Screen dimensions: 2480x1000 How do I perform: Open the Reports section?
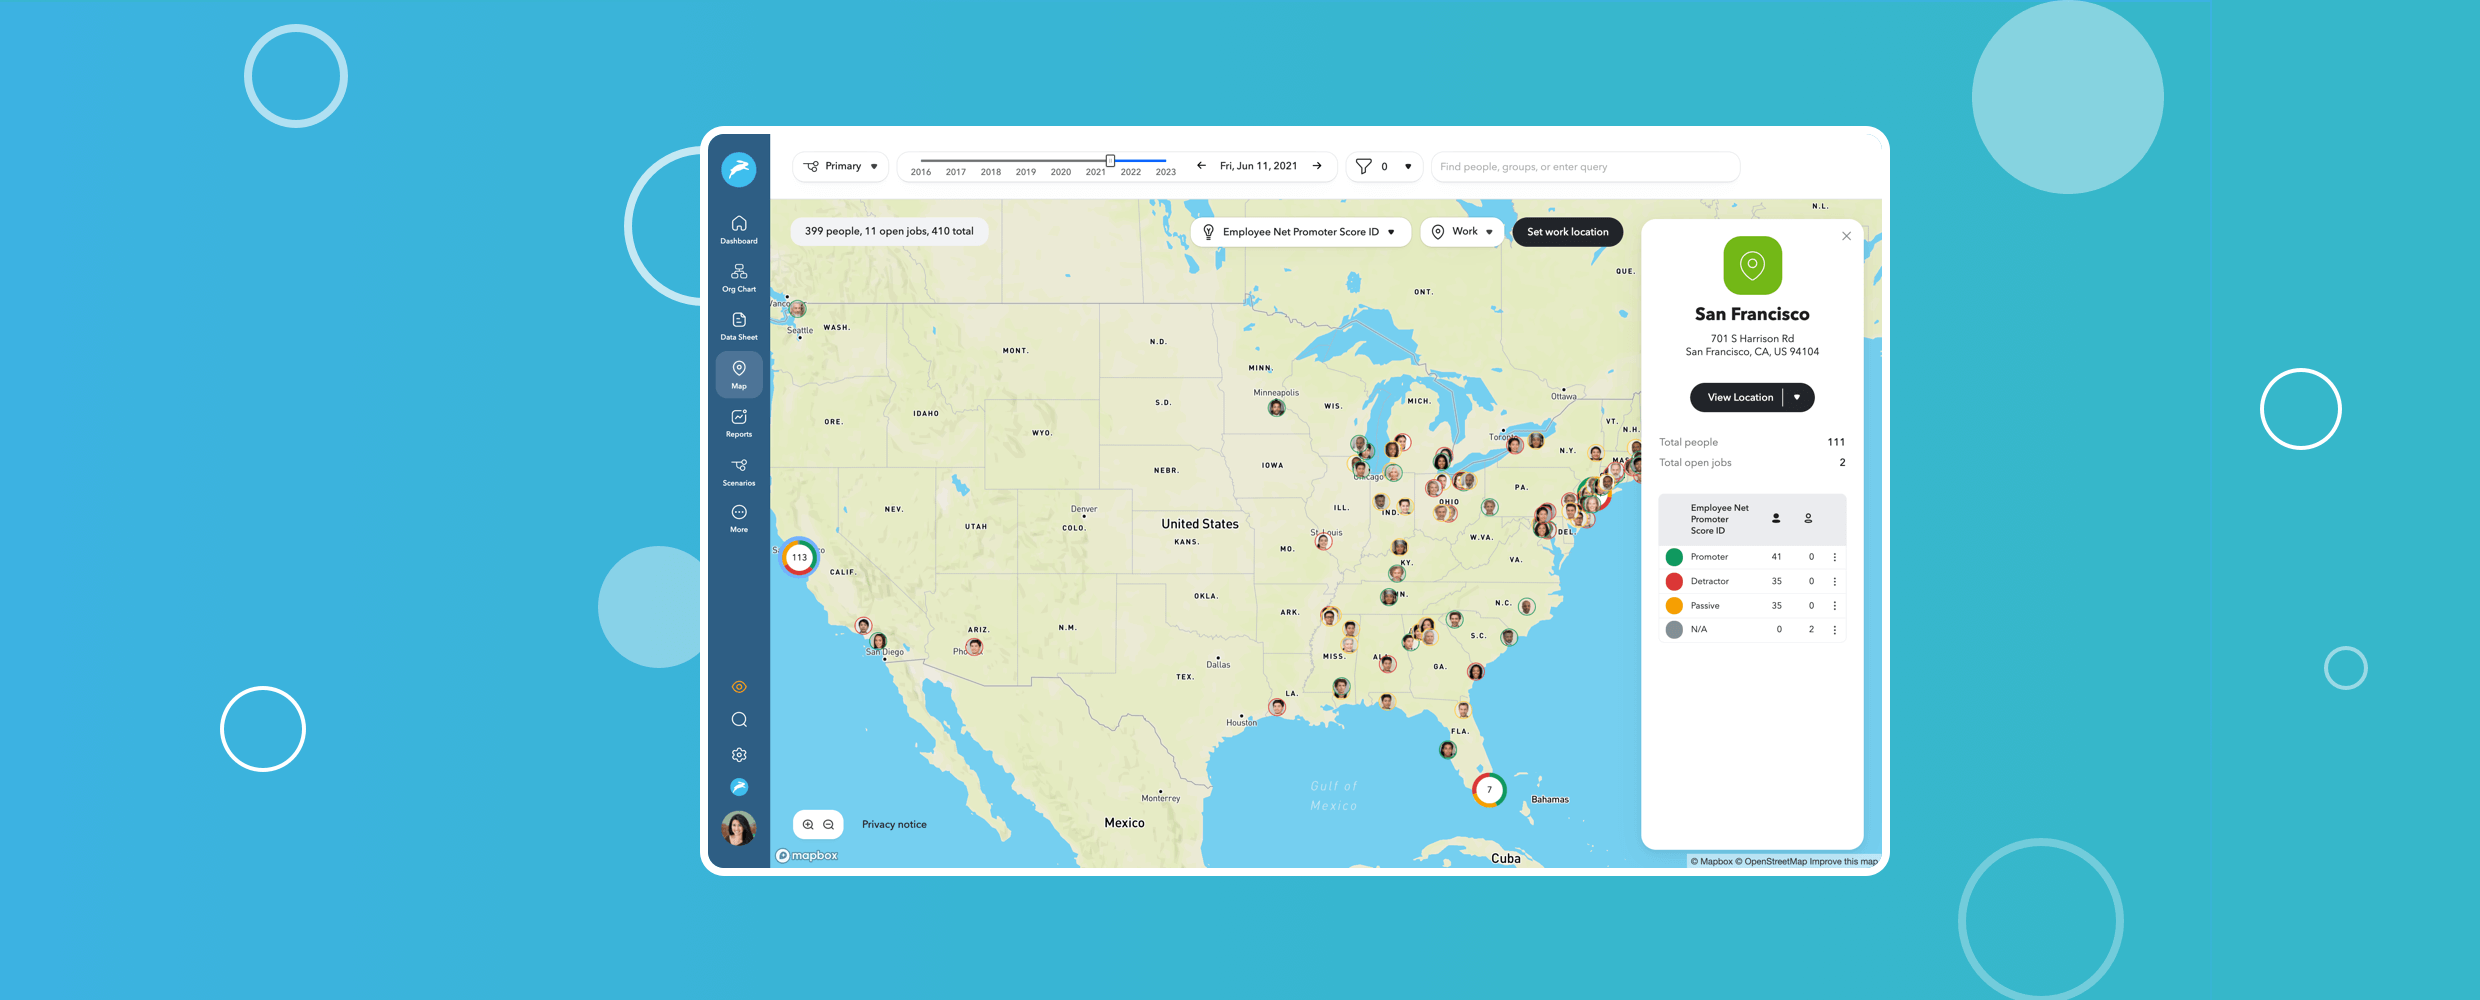coord(738,423)
